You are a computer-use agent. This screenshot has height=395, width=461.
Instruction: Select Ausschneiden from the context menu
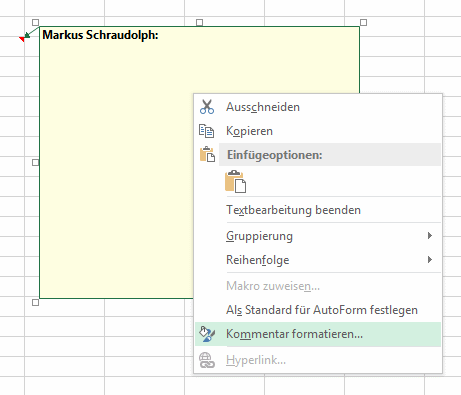[x=318, y=107]
